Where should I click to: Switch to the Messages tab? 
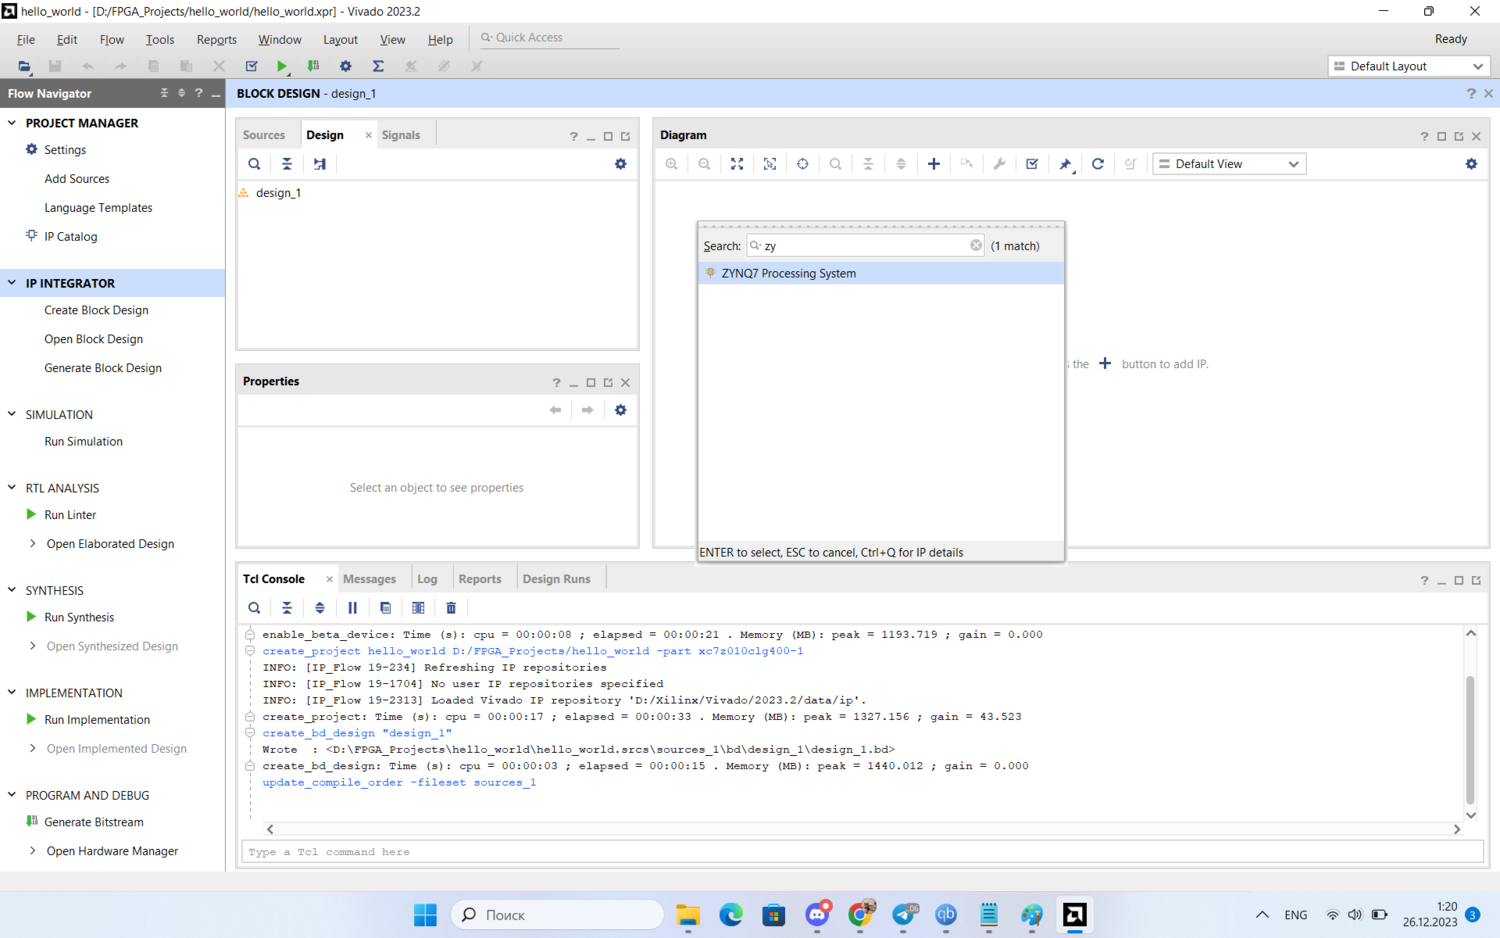[x=369, y=579]
